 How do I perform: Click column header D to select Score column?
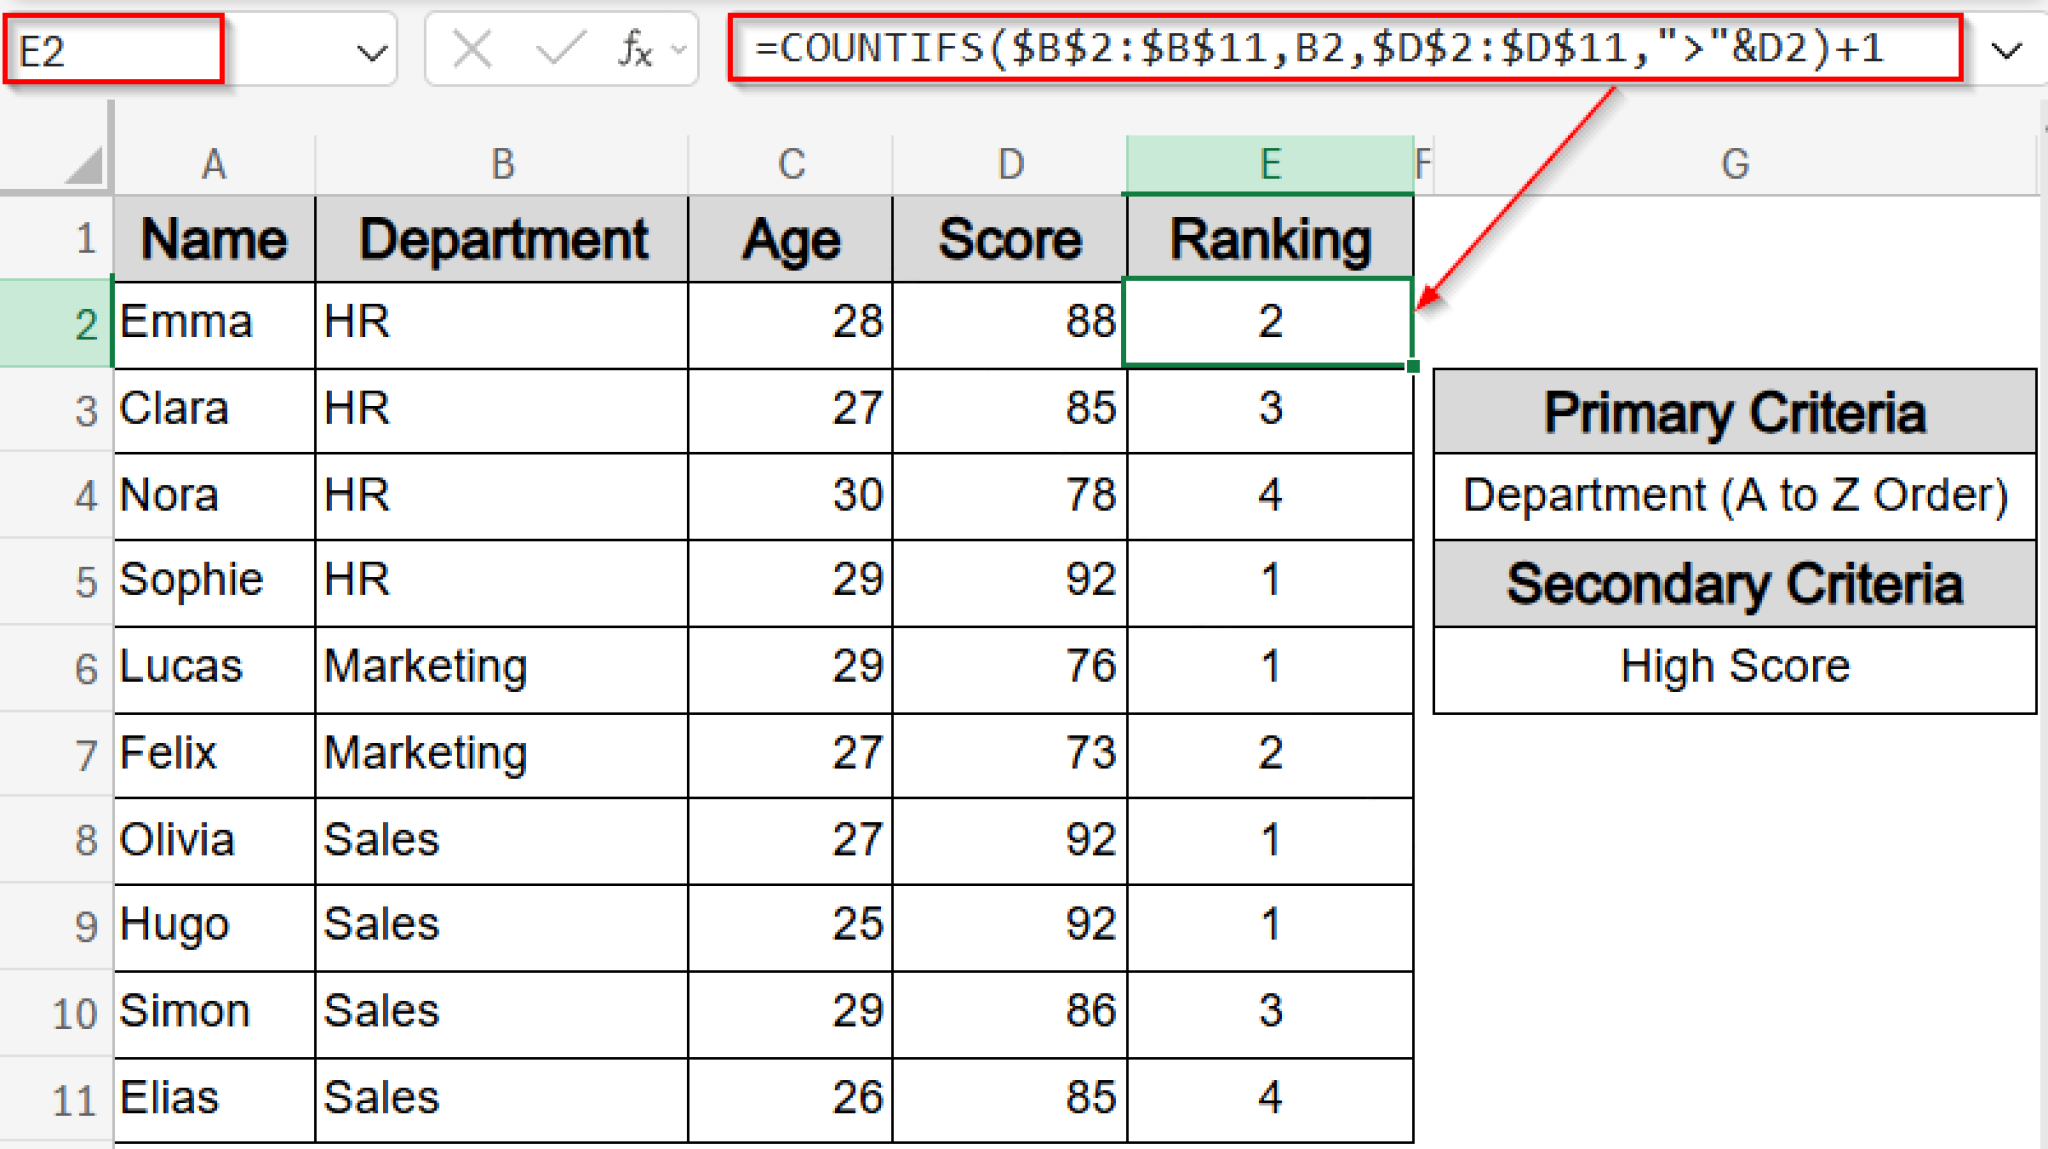click(1009, 163)
